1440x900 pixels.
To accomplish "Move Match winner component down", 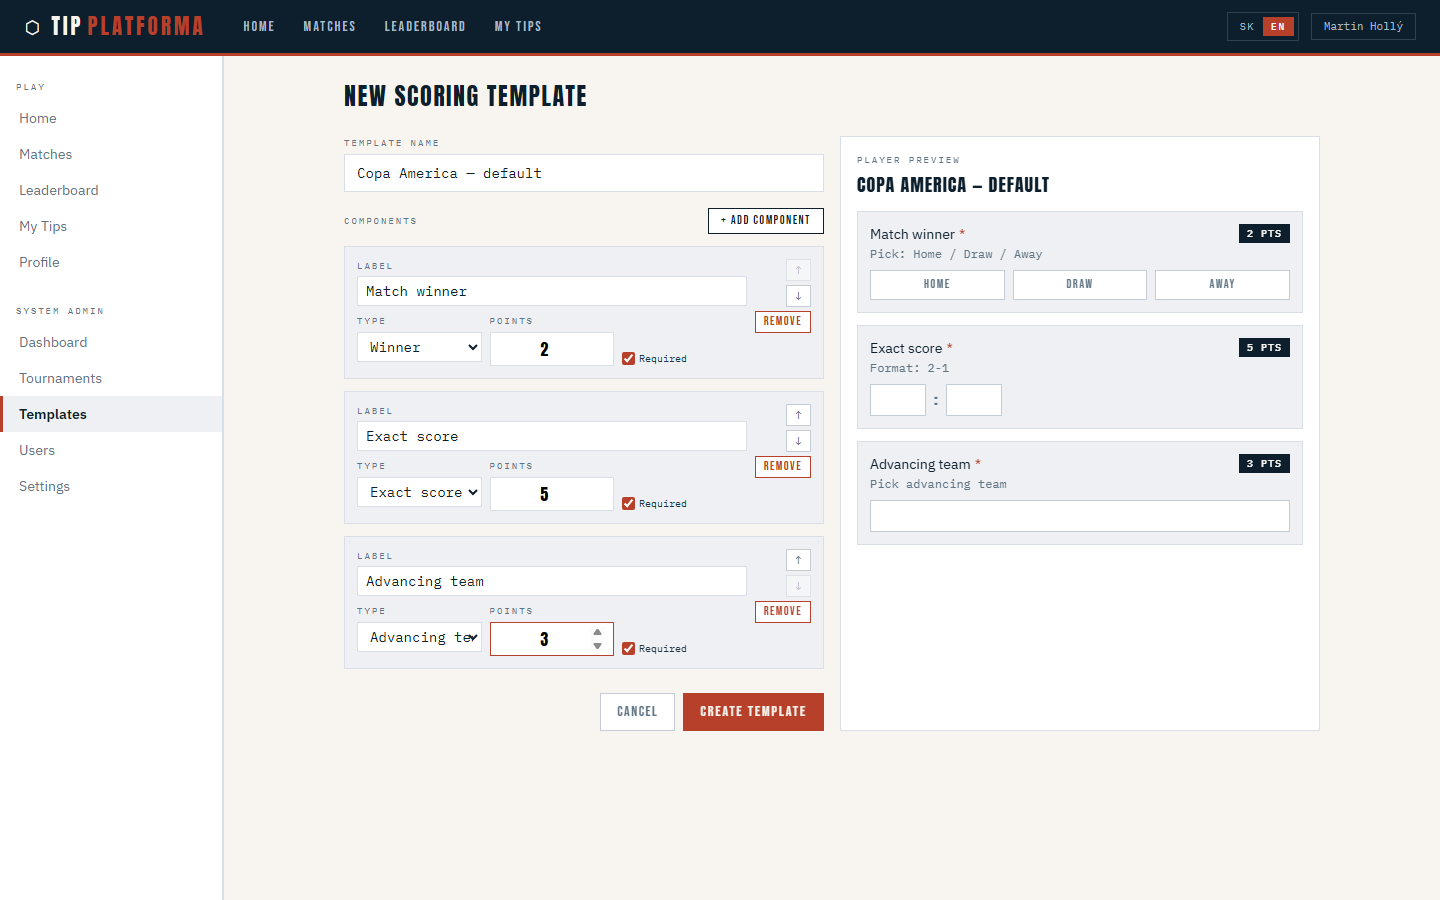I will [798, 296].
